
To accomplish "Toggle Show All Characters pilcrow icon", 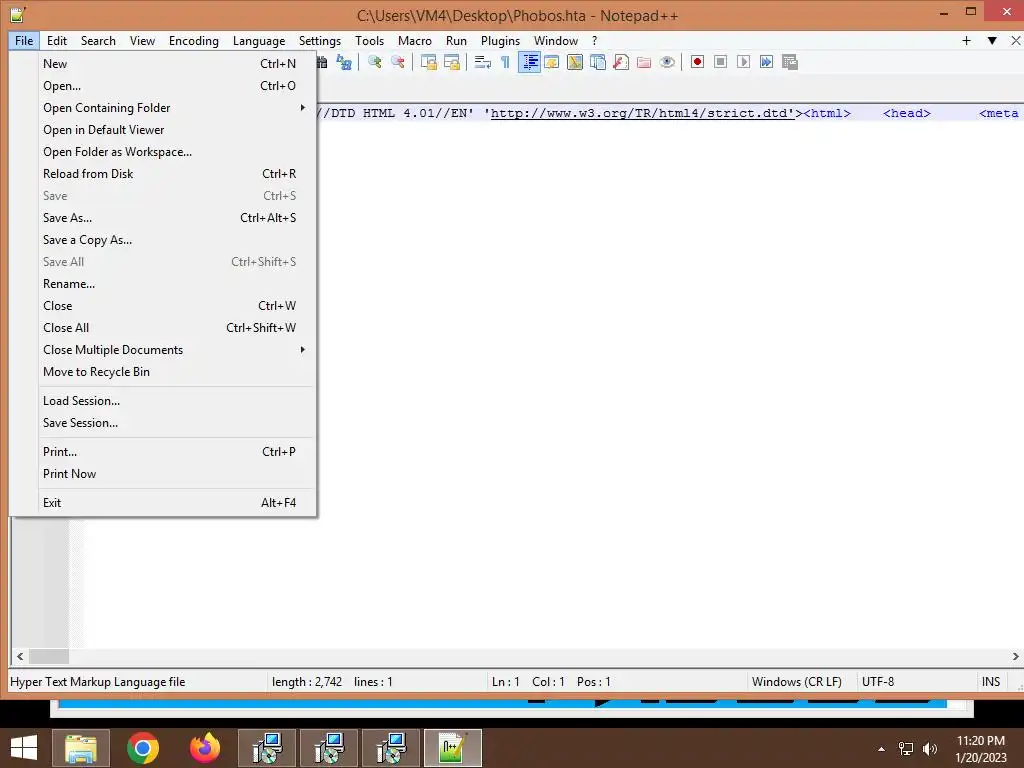I will [x=505, y=62].
